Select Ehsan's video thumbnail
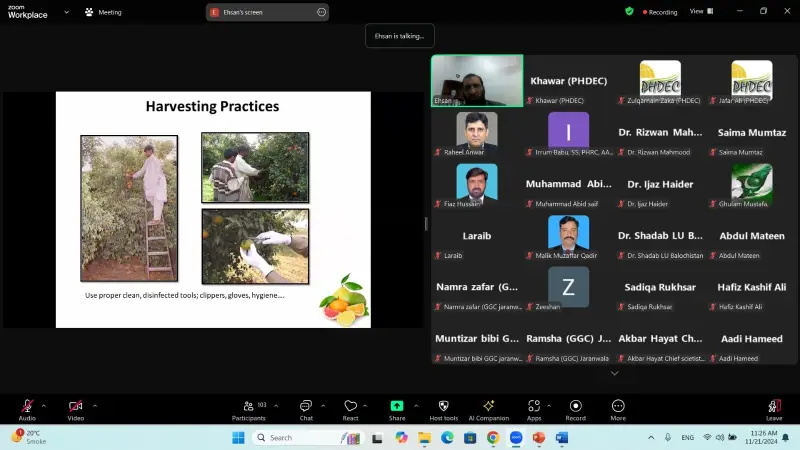This screenshot has width=800, height=450. [477, 80]
